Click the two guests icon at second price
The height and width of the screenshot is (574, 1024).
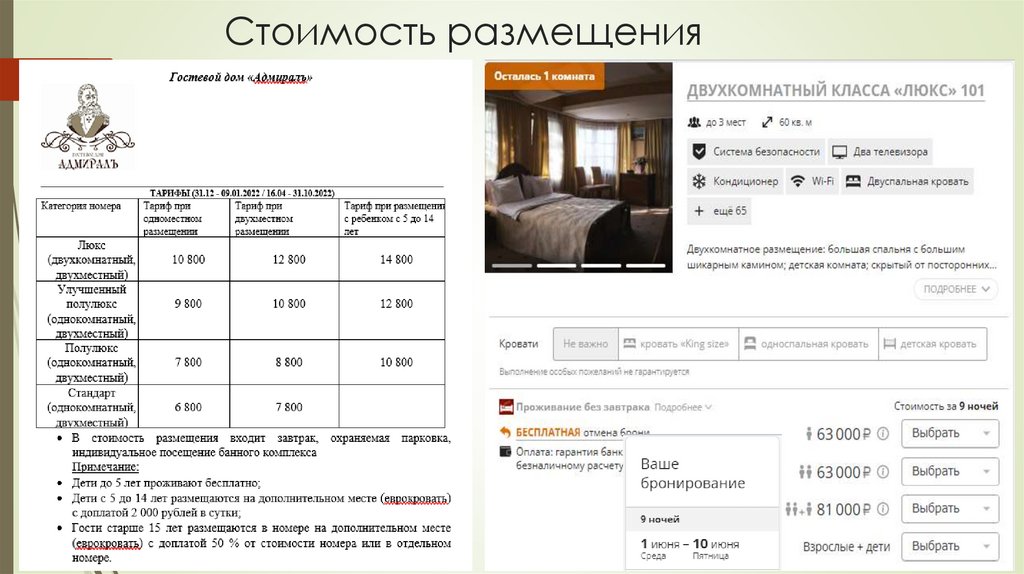[x=805, y=471]
